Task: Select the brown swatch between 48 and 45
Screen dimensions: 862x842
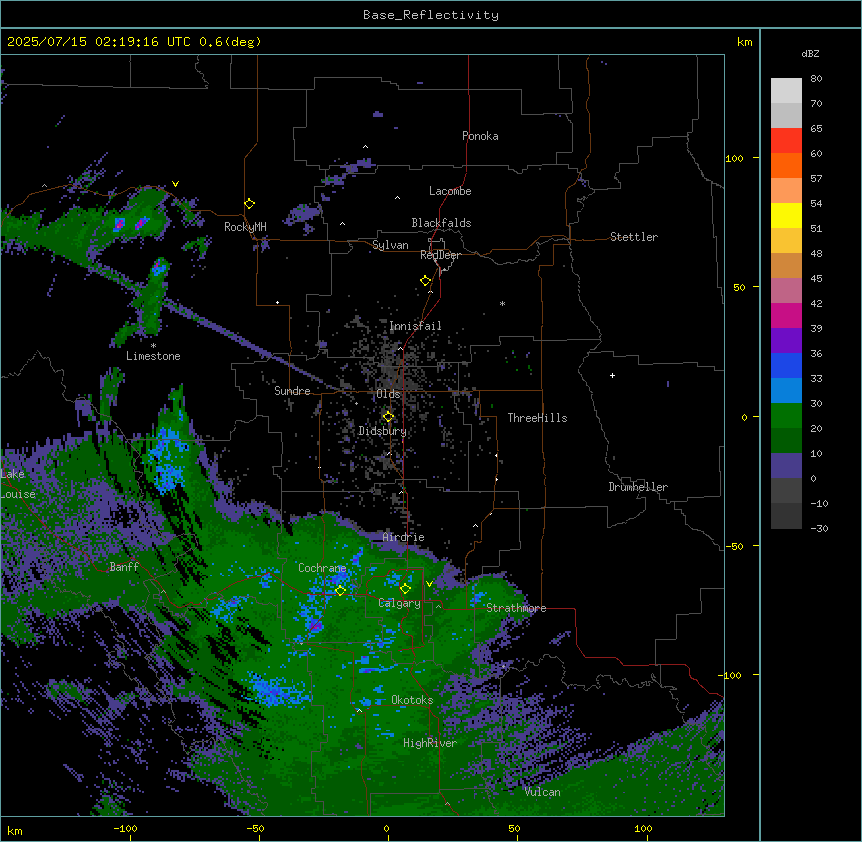Action: [x=786, y=265]
